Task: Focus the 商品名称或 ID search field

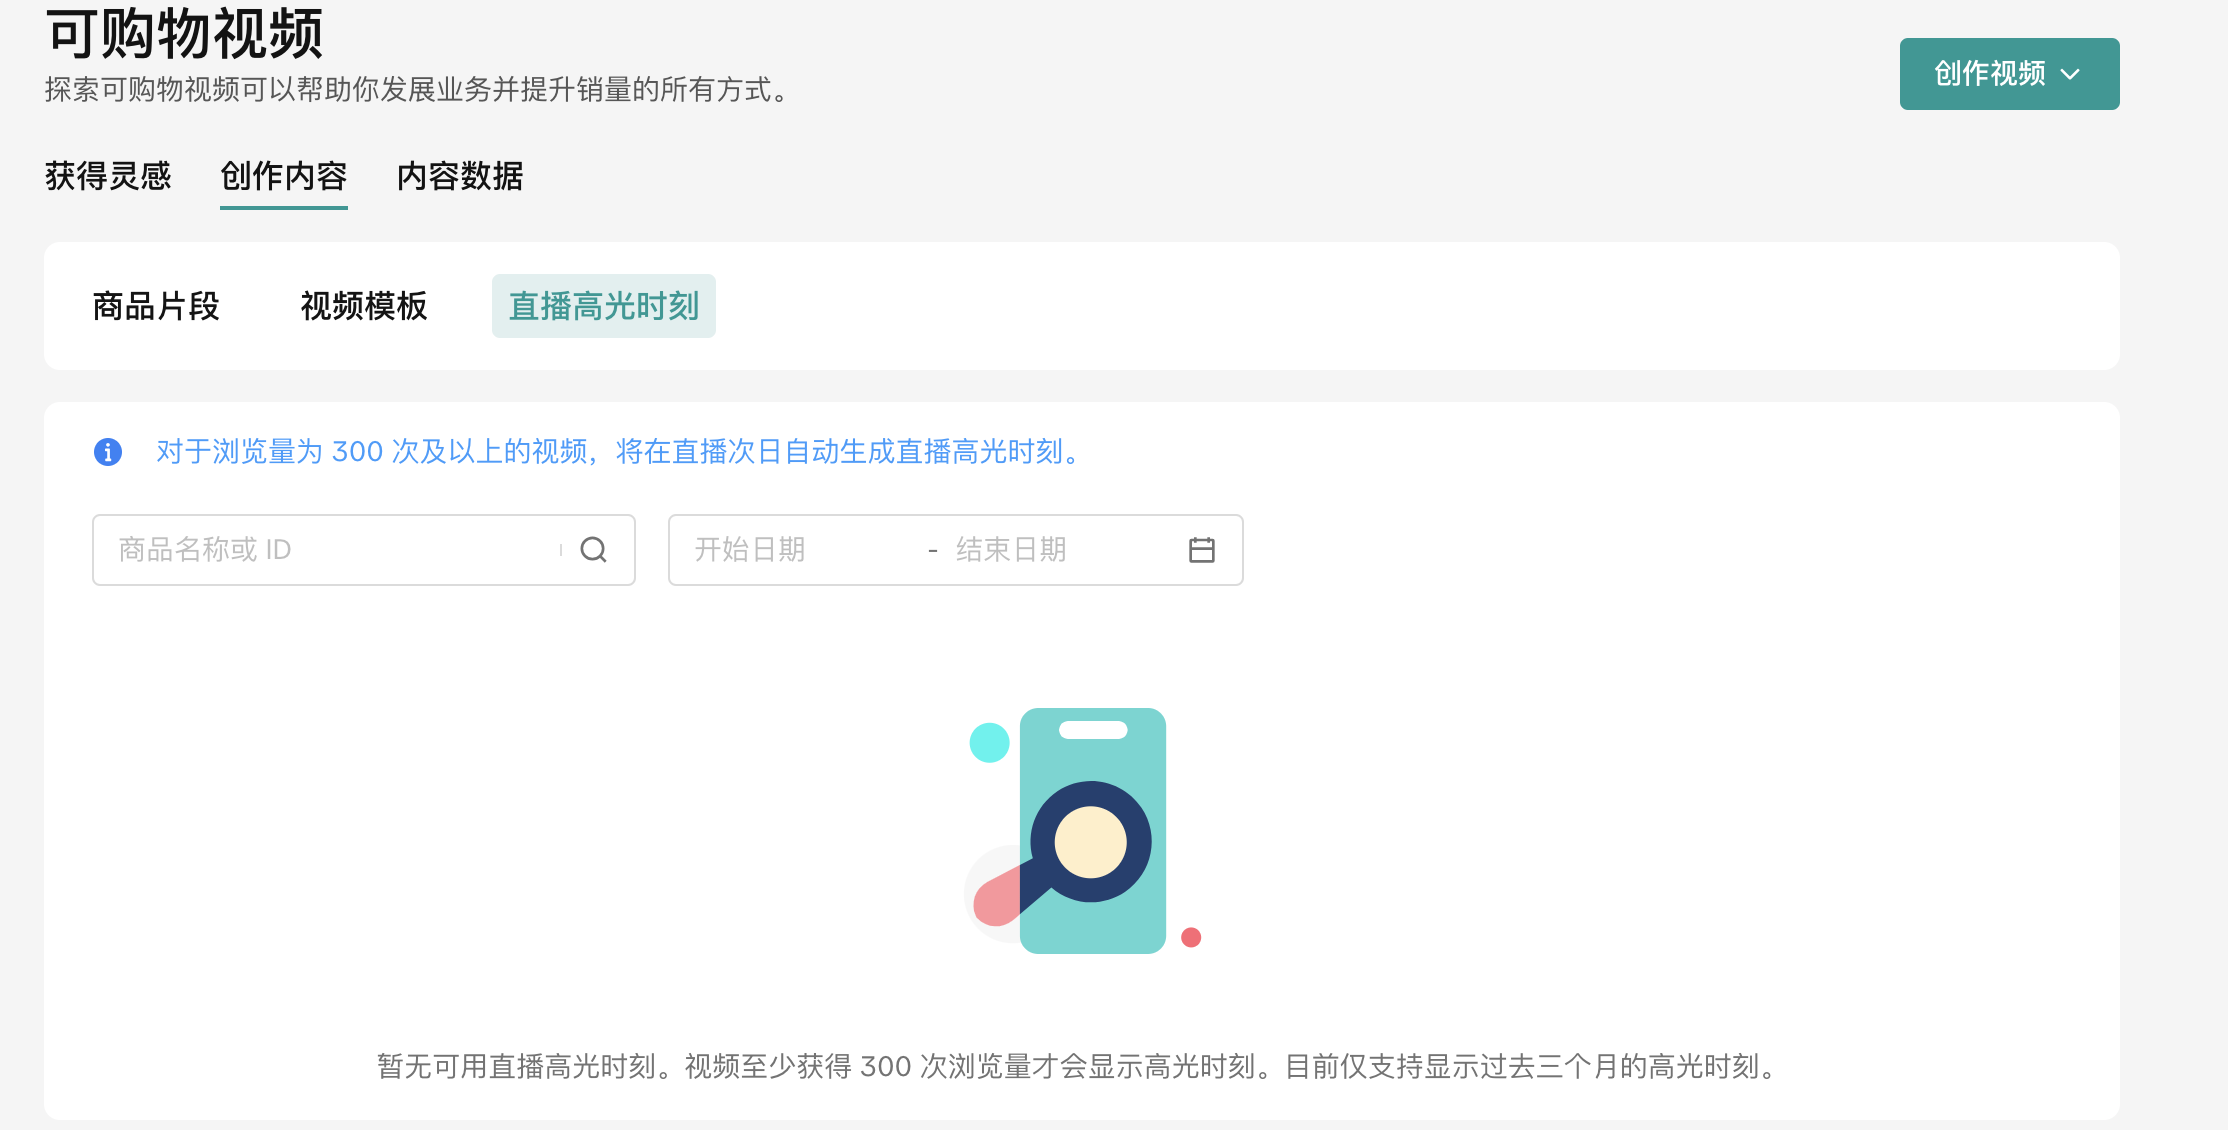Action: (330, 550)
